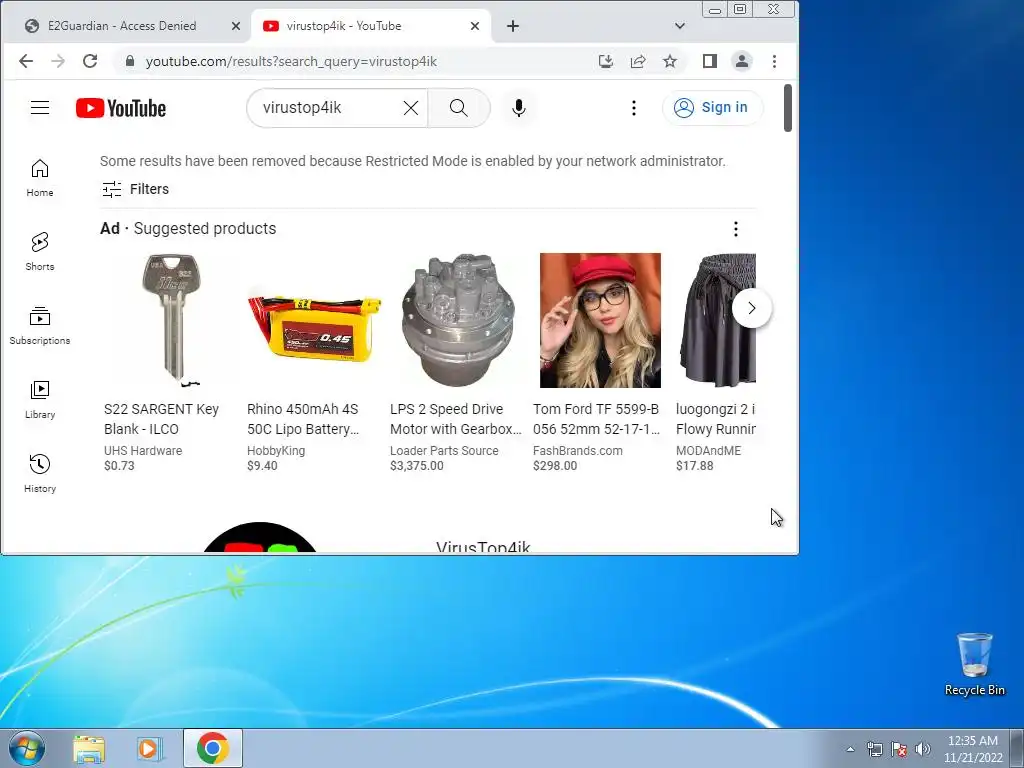The image size is (1024, 768).
Task: View site info via the lock icon
Action: pos(129,61)
